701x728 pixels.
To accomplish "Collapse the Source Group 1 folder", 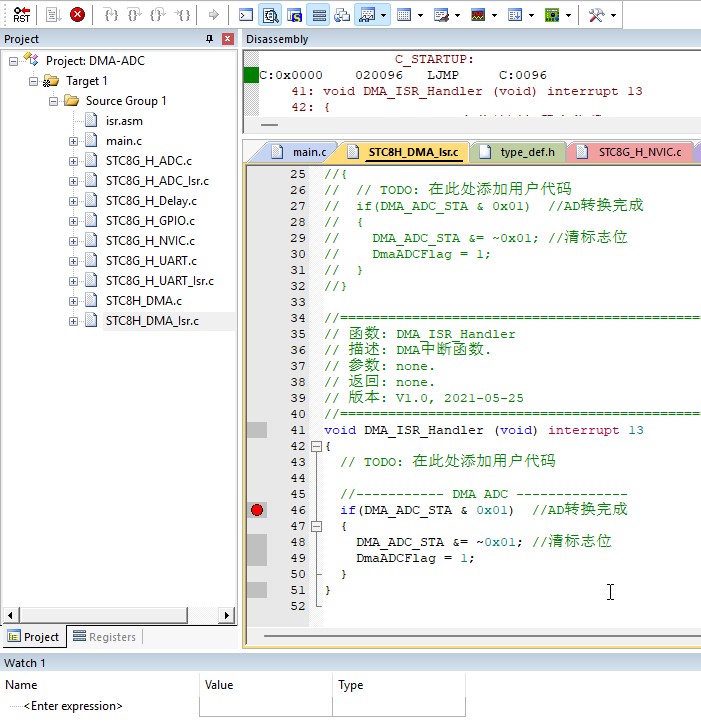I will (x=53, y=101).
